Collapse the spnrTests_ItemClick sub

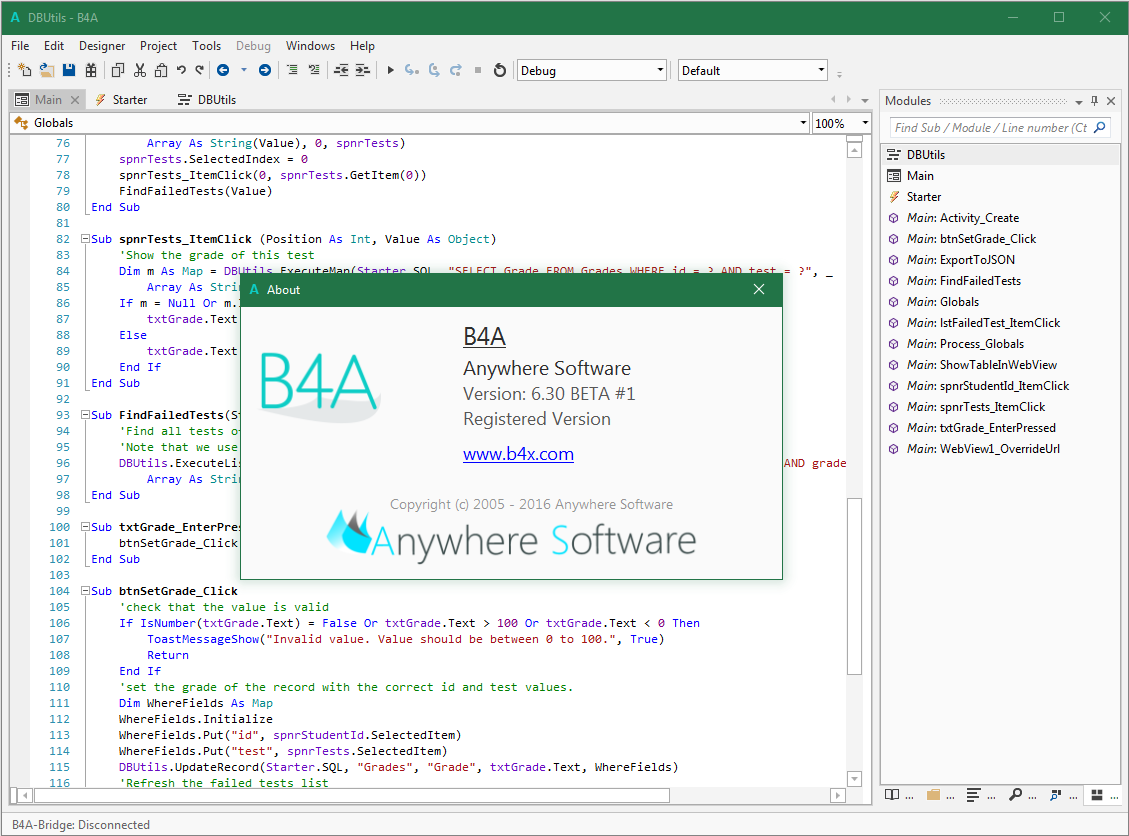(x=85, y=238)
